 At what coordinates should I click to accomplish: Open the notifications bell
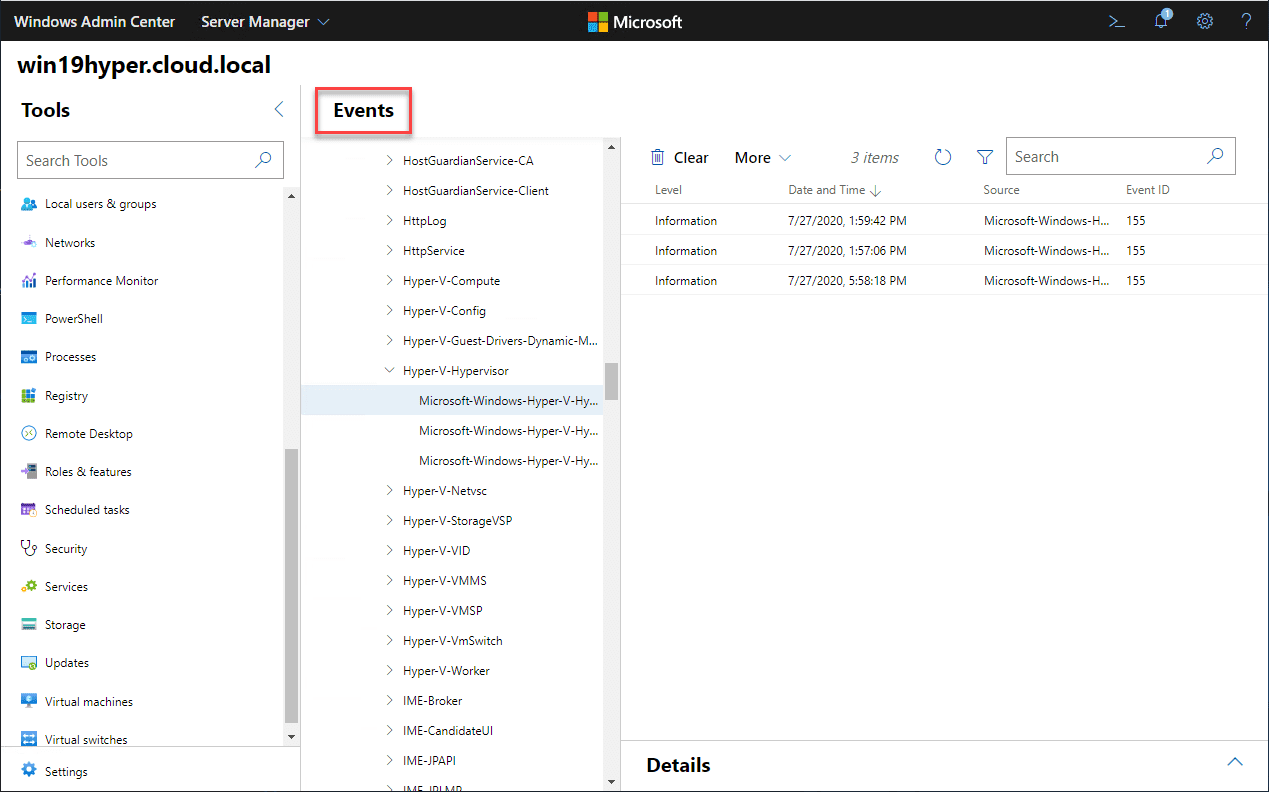pos(1160,20)
